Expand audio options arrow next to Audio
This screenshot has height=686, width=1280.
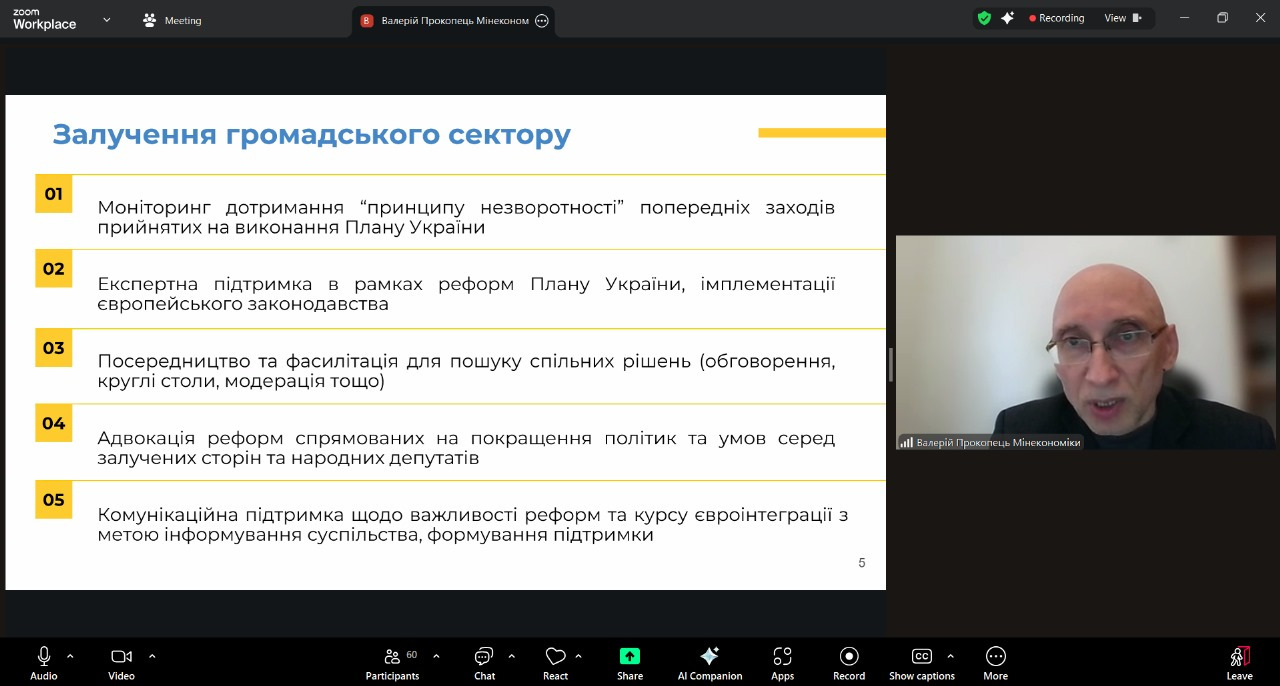coord(70,656)
